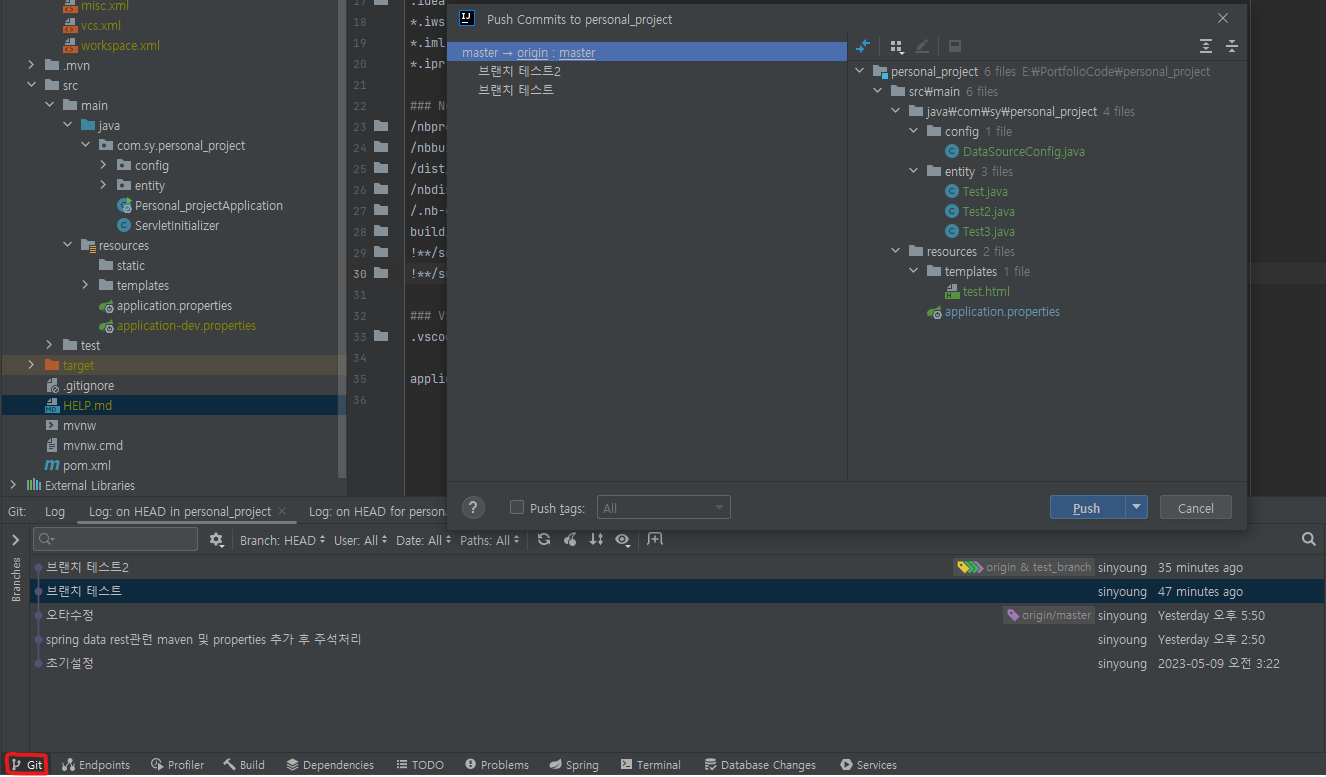Open the Push tags All dropdown
The height and width of the screenshot is (777, 1326).
(664, 508)
